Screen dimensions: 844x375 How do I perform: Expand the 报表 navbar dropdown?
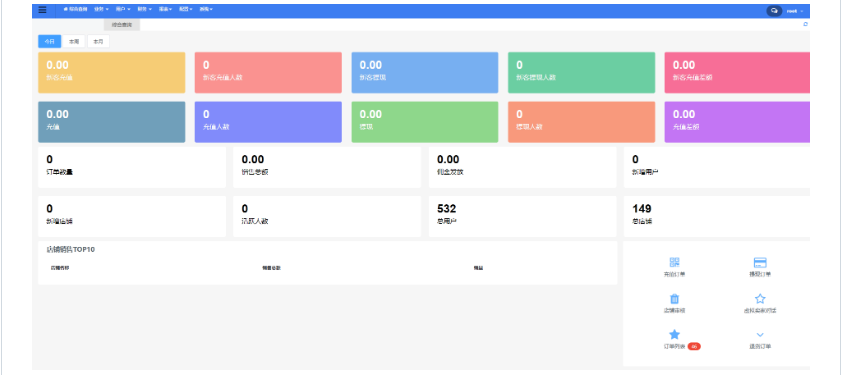[165, 10]
